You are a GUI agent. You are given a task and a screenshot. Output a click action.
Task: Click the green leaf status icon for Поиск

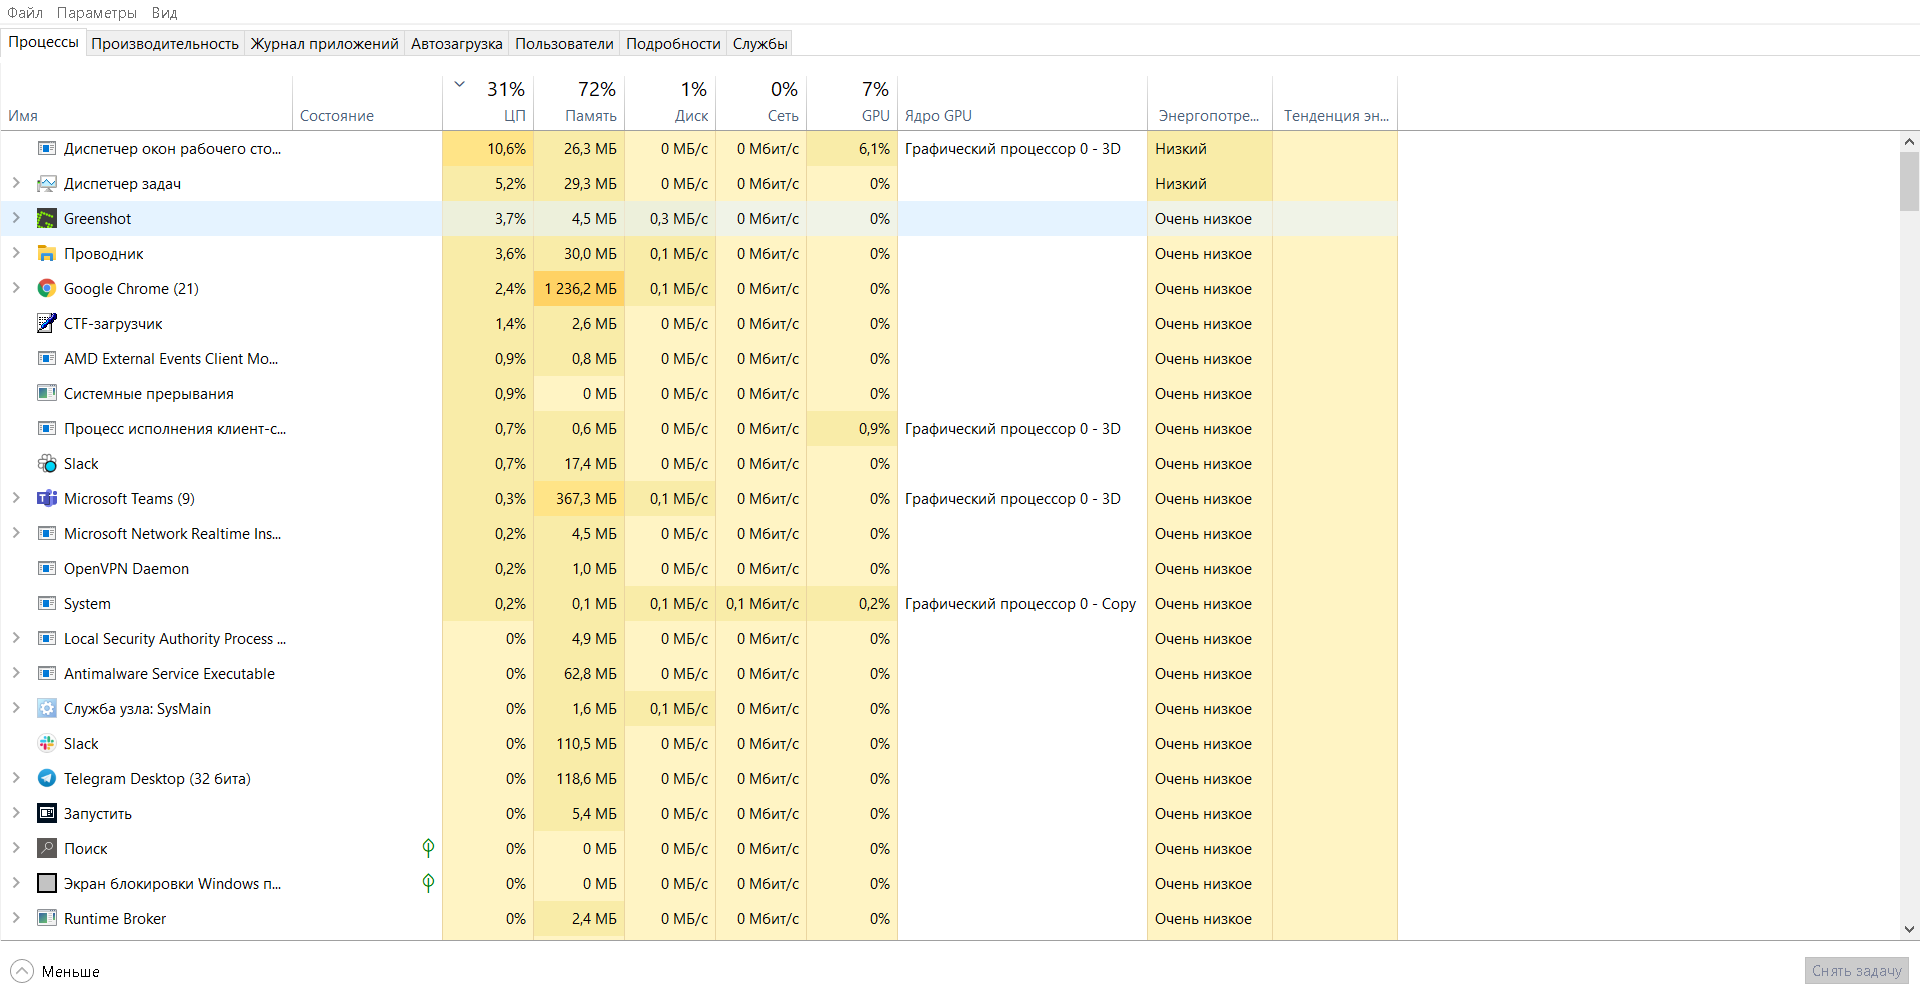click(428, 848)
